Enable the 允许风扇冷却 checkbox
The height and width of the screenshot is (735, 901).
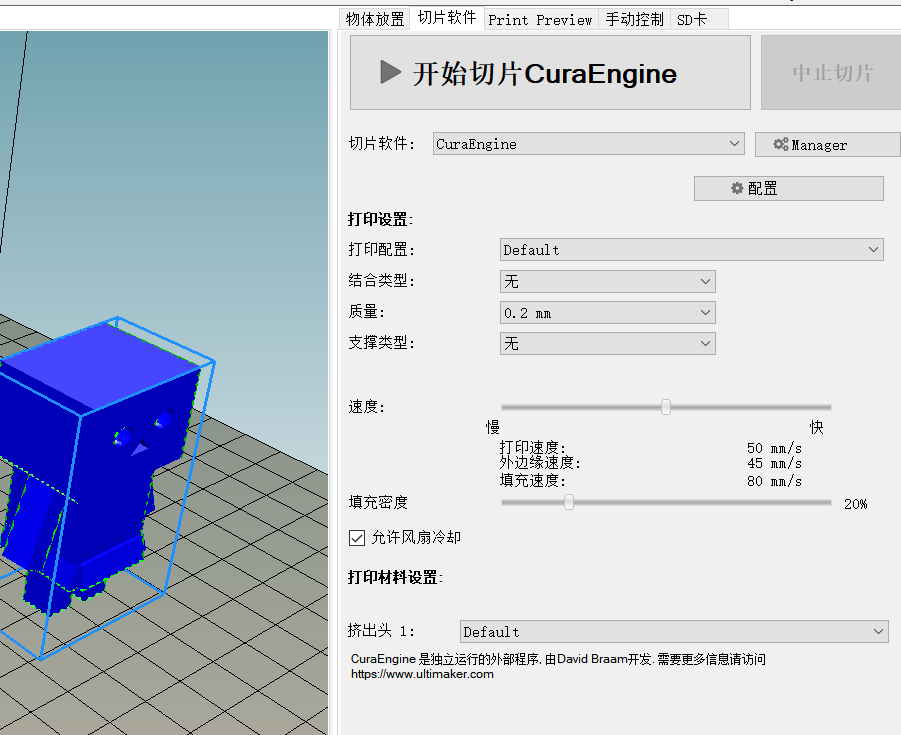(x=357, y=537)
